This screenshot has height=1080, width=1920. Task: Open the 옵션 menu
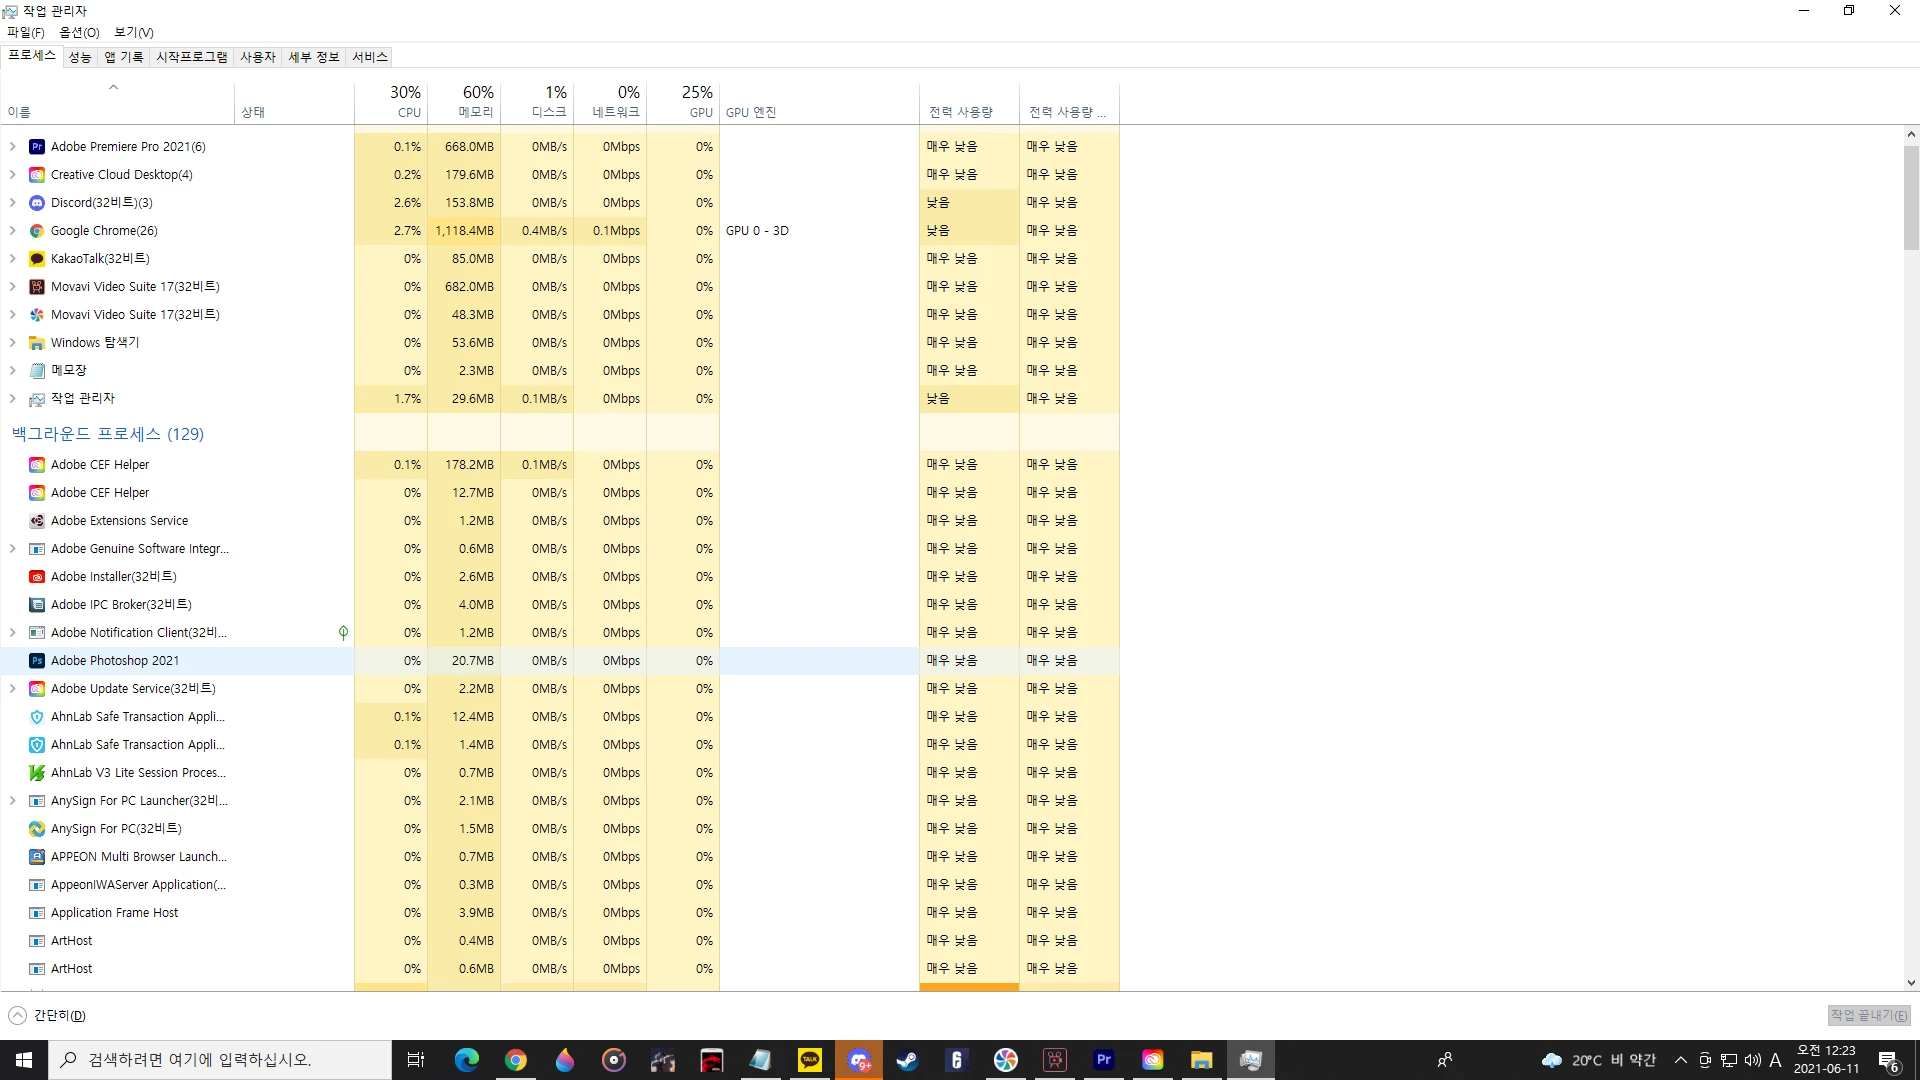[79, 32]
